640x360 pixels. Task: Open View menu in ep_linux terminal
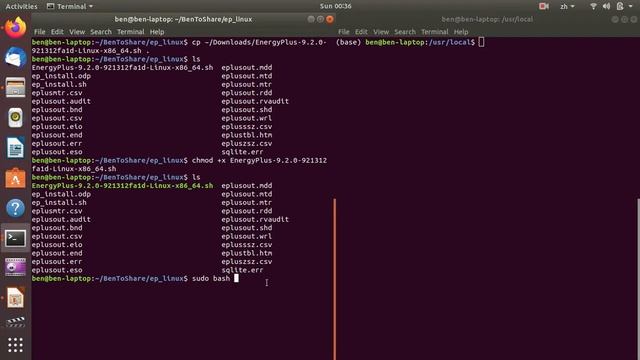[77, 32]
